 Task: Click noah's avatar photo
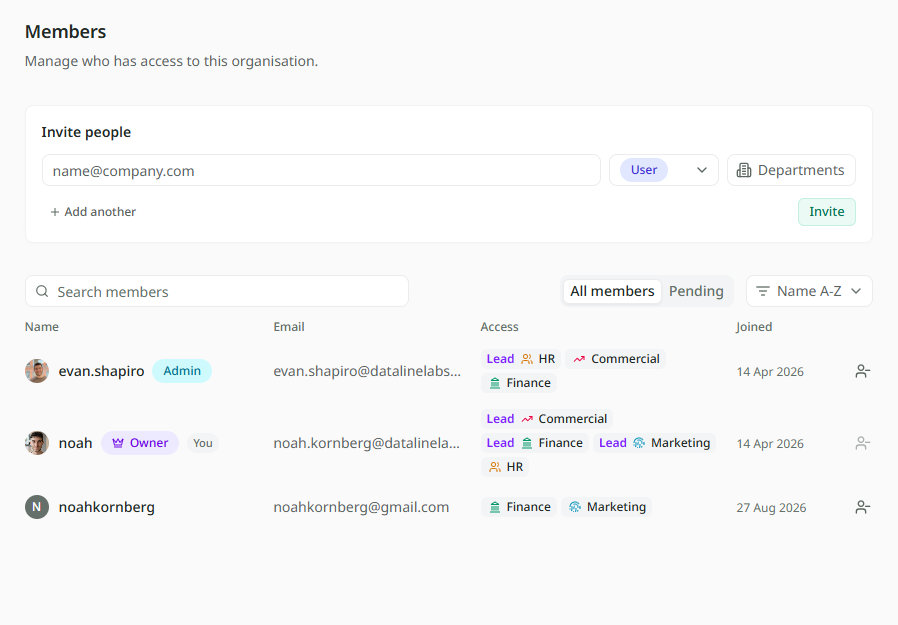37,443
